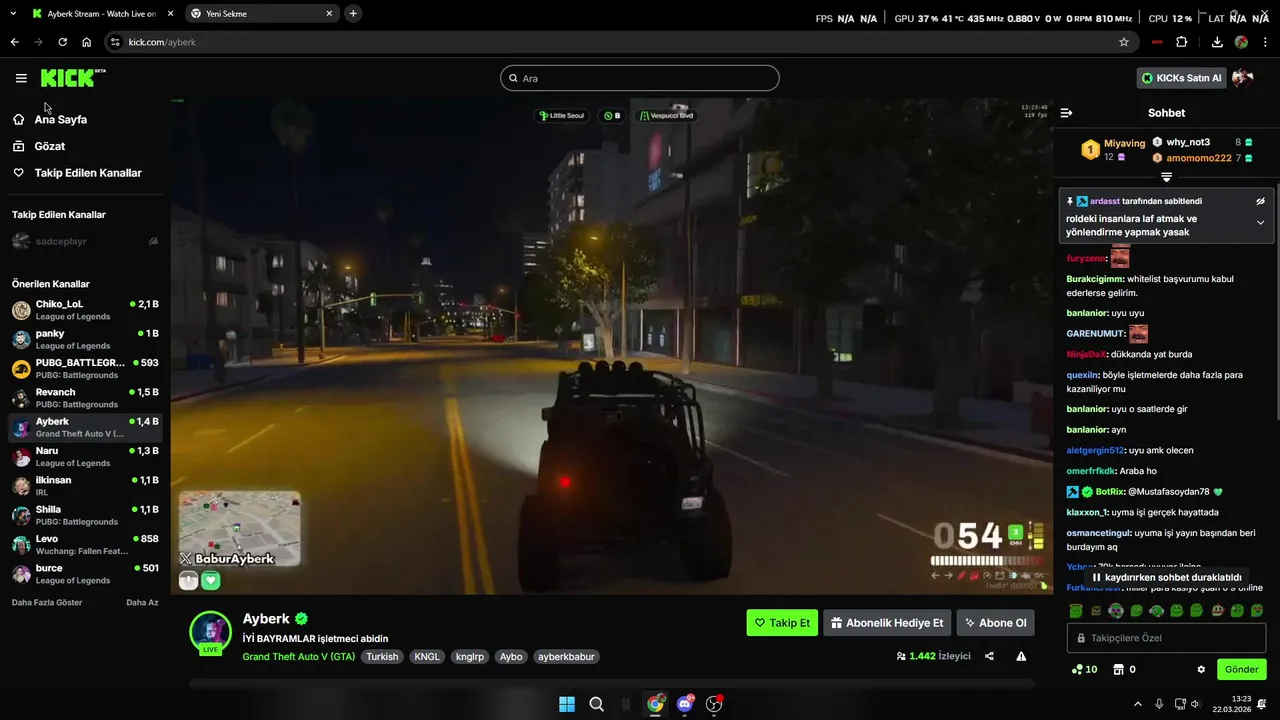Switch to Yeni Sekme browser tab
1280x720 pixels.
click(262, 14)
